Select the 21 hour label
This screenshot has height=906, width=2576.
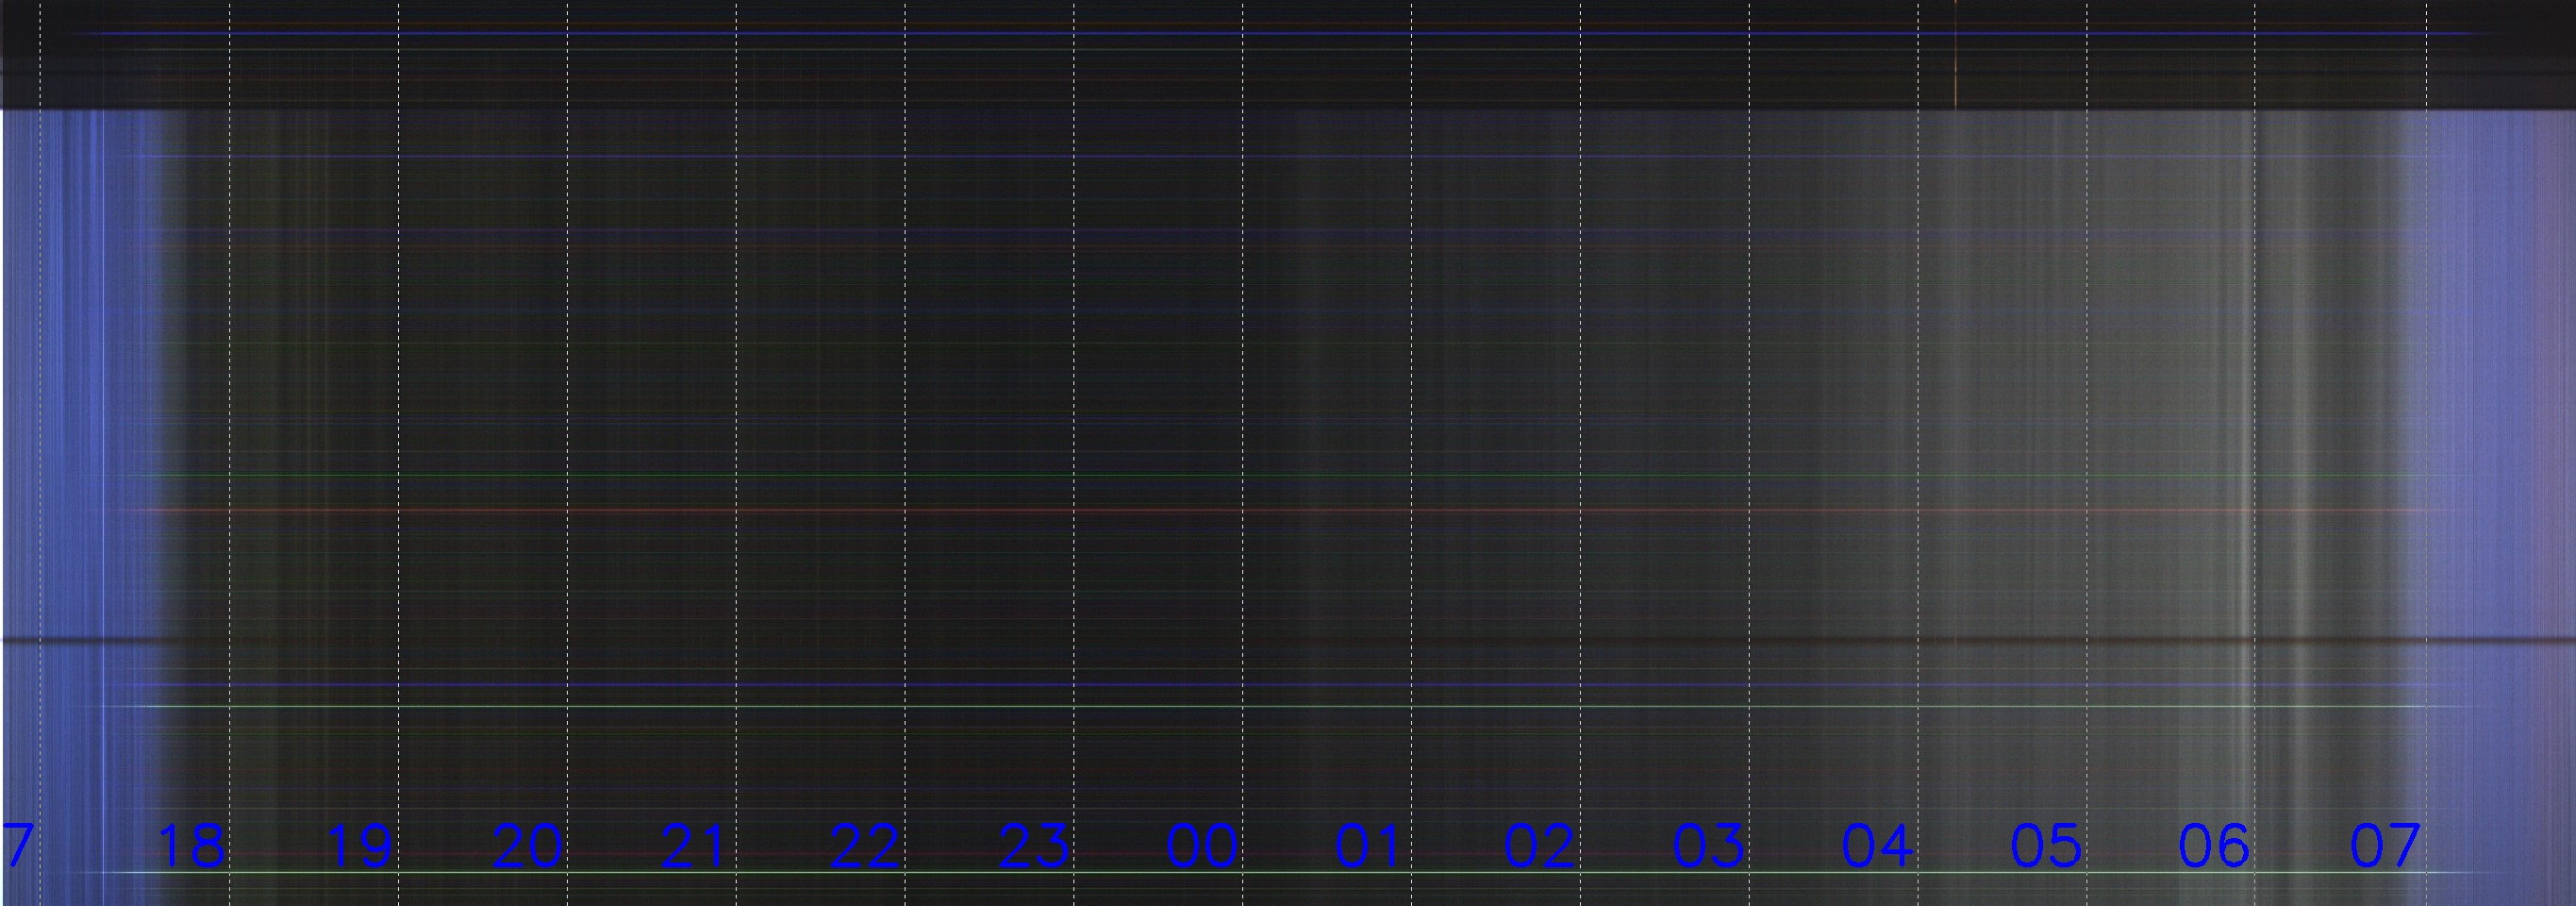pos(696,846)
